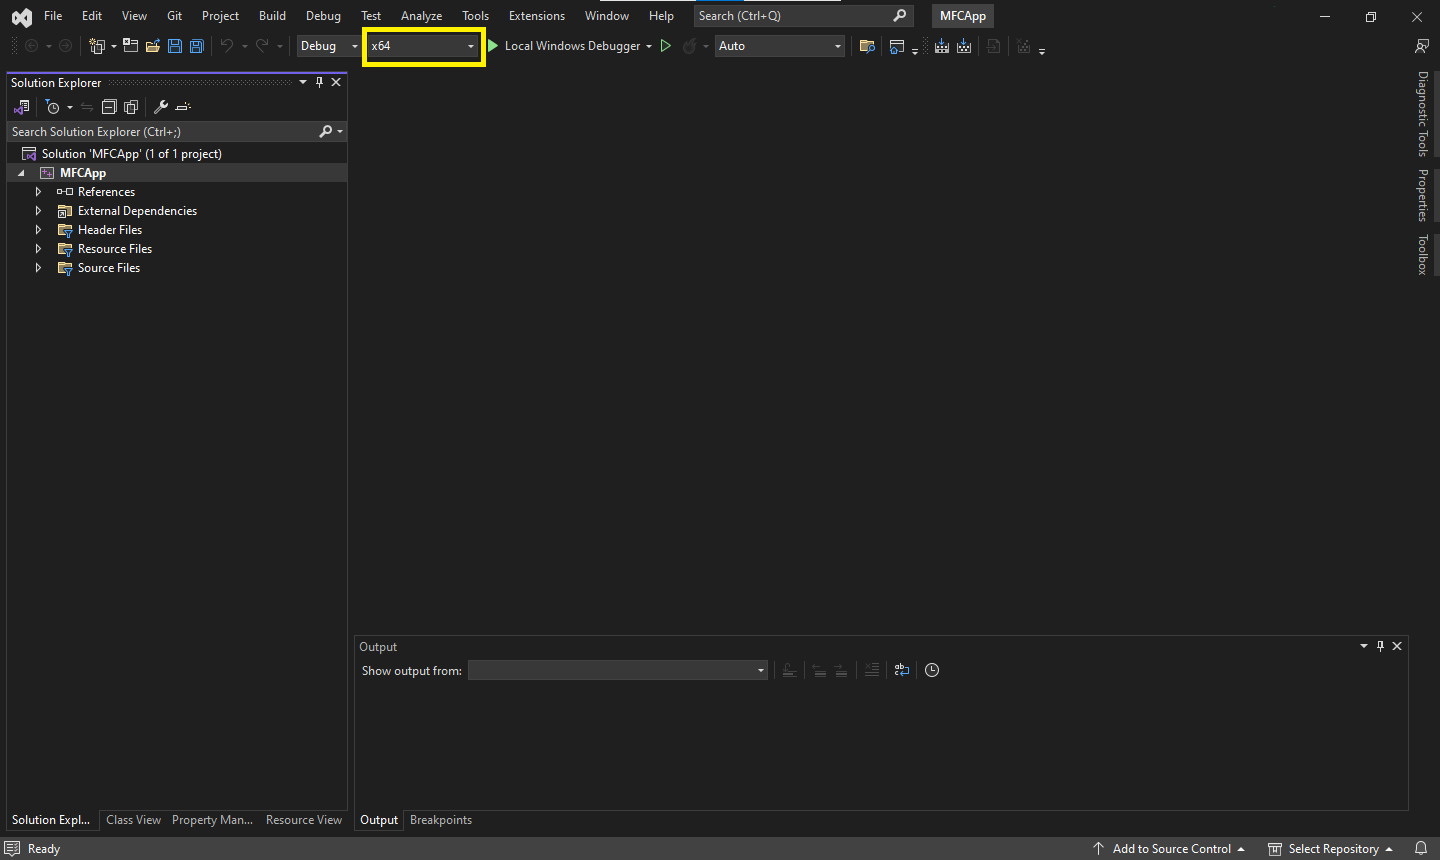The width and height of the screenshot is (1440, 860).
Task: Click the Open File folder icon
Action: click(x=153, y=46)
